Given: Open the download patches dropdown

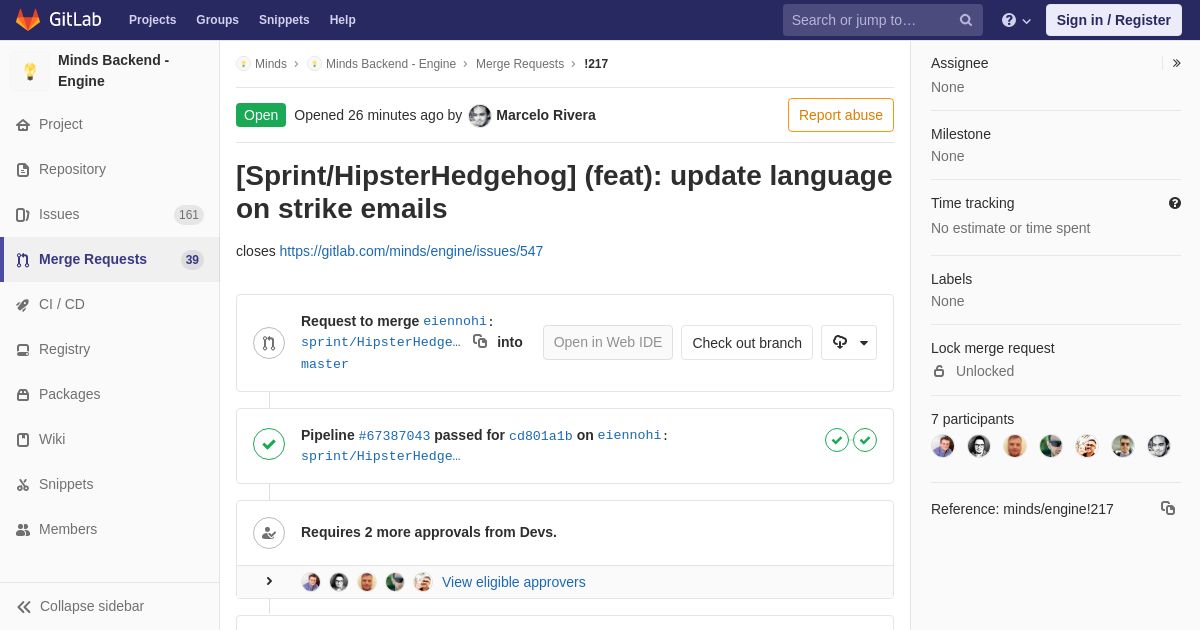Looking at the screenshot, I should click(x=849, y=342).
